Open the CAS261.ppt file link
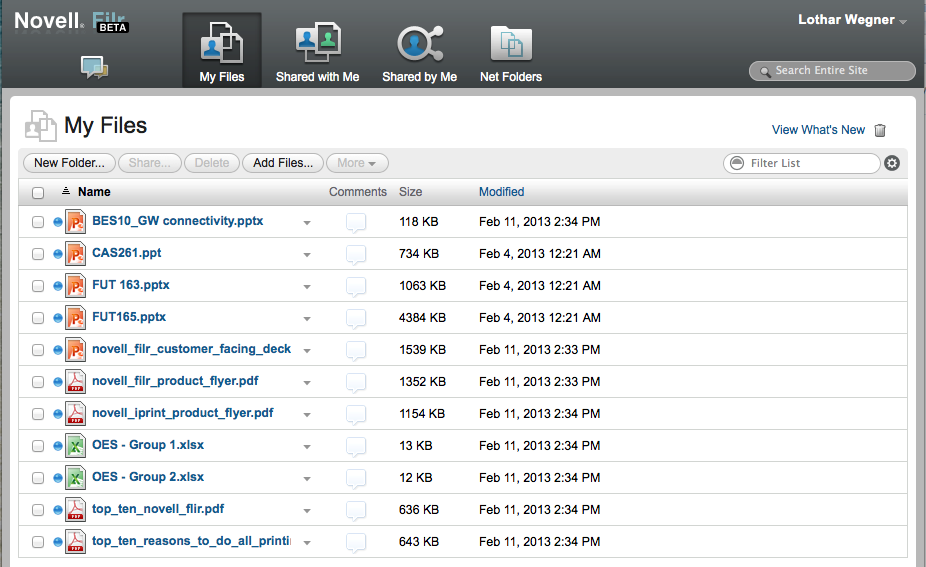The width and height of the screenshot is (926, 567). pyautogui.click(x=126, y=253)
